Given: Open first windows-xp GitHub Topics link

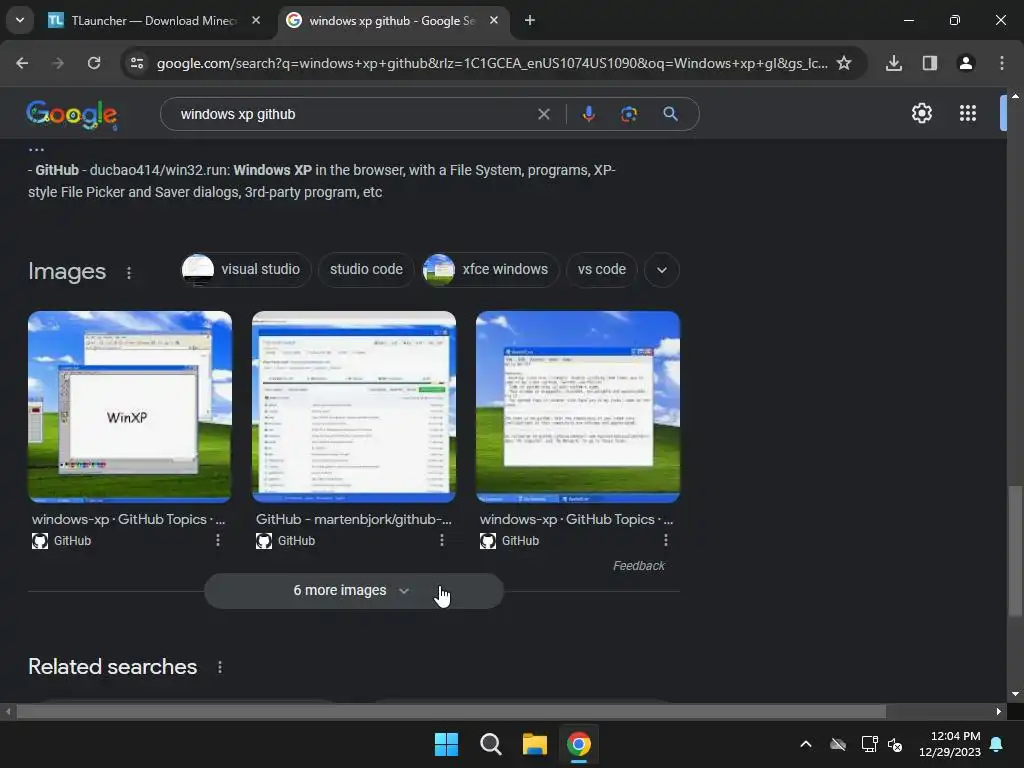Looking at the screenshot, I should tap(128, 519).
